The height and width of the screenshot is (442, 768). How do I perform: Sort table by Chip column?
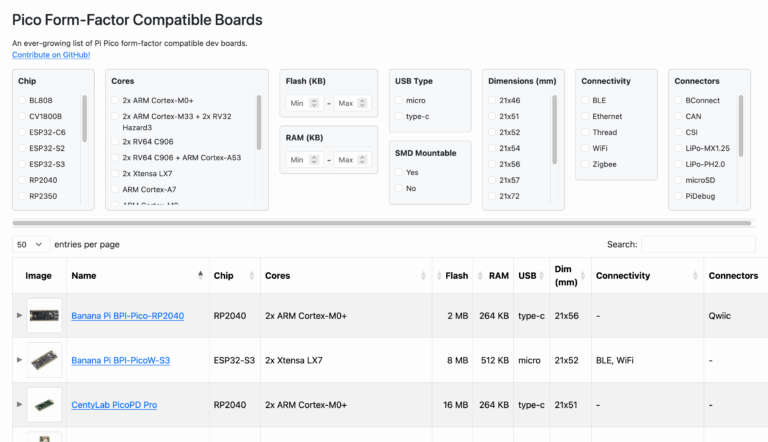tap(235, 275)
